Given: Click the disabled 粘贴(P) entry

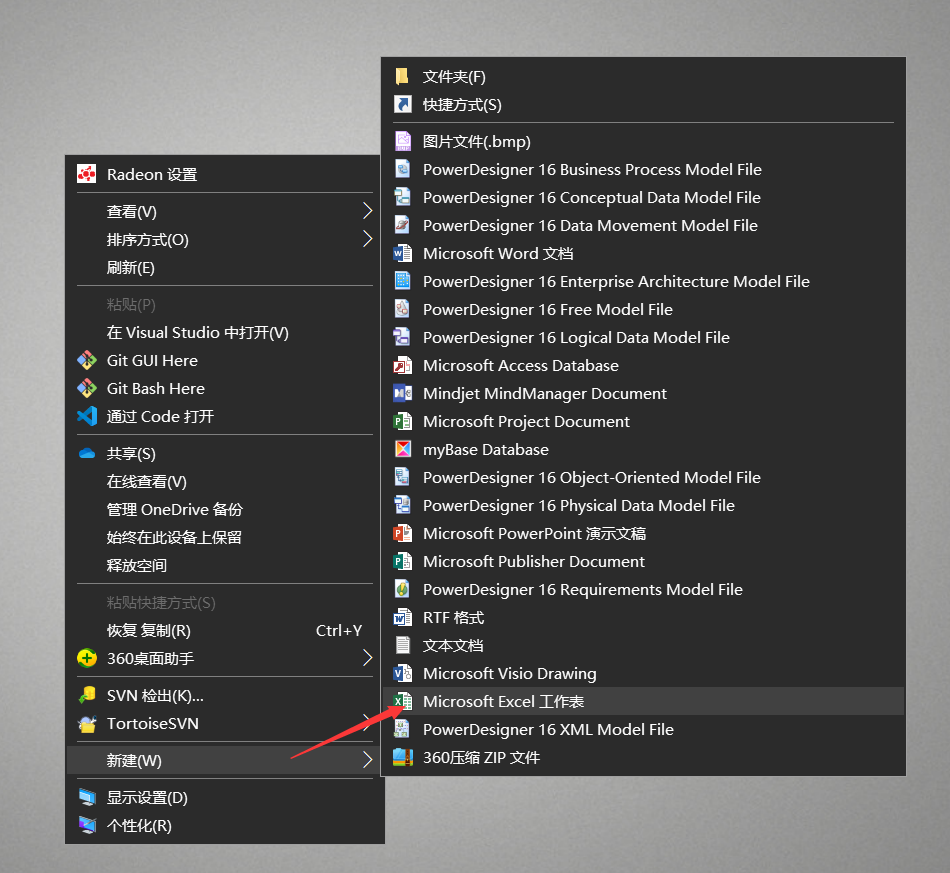Looking at the screenshot, I should 225,304.
